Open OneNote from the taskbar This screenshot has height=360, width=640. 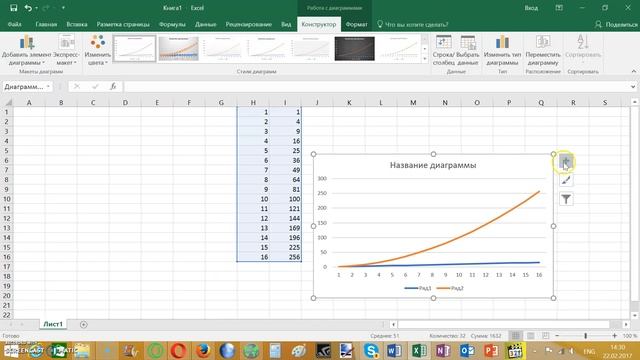[x=443, y=351]
